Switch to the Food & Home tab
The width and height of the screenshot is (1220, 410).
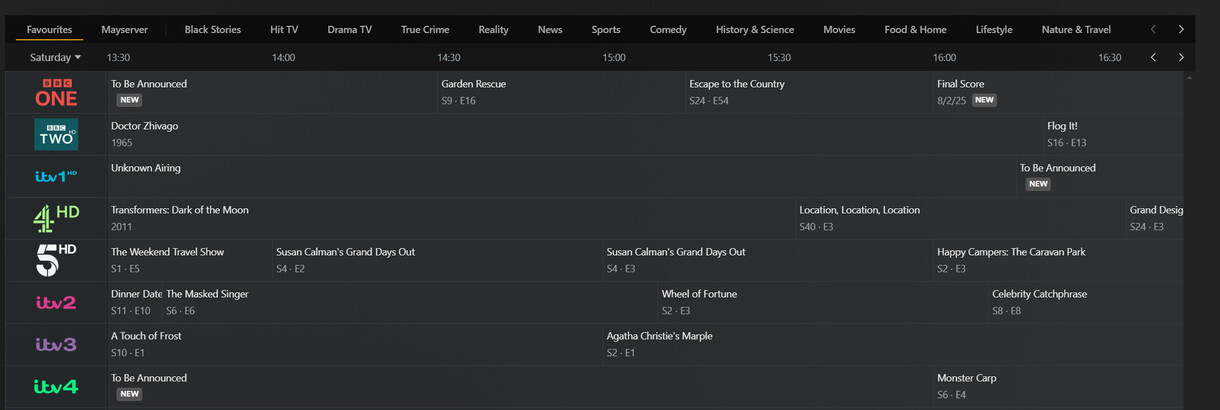click(915, 29)
